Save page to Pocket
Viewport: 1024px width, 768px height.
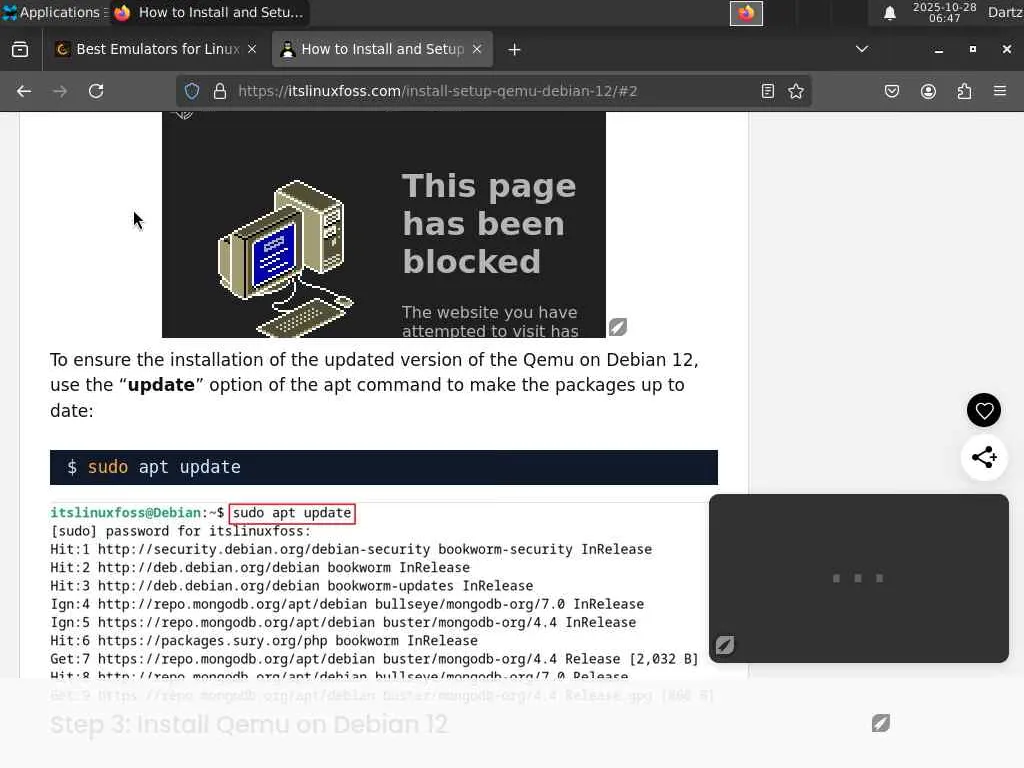click(x=892, y=91)
